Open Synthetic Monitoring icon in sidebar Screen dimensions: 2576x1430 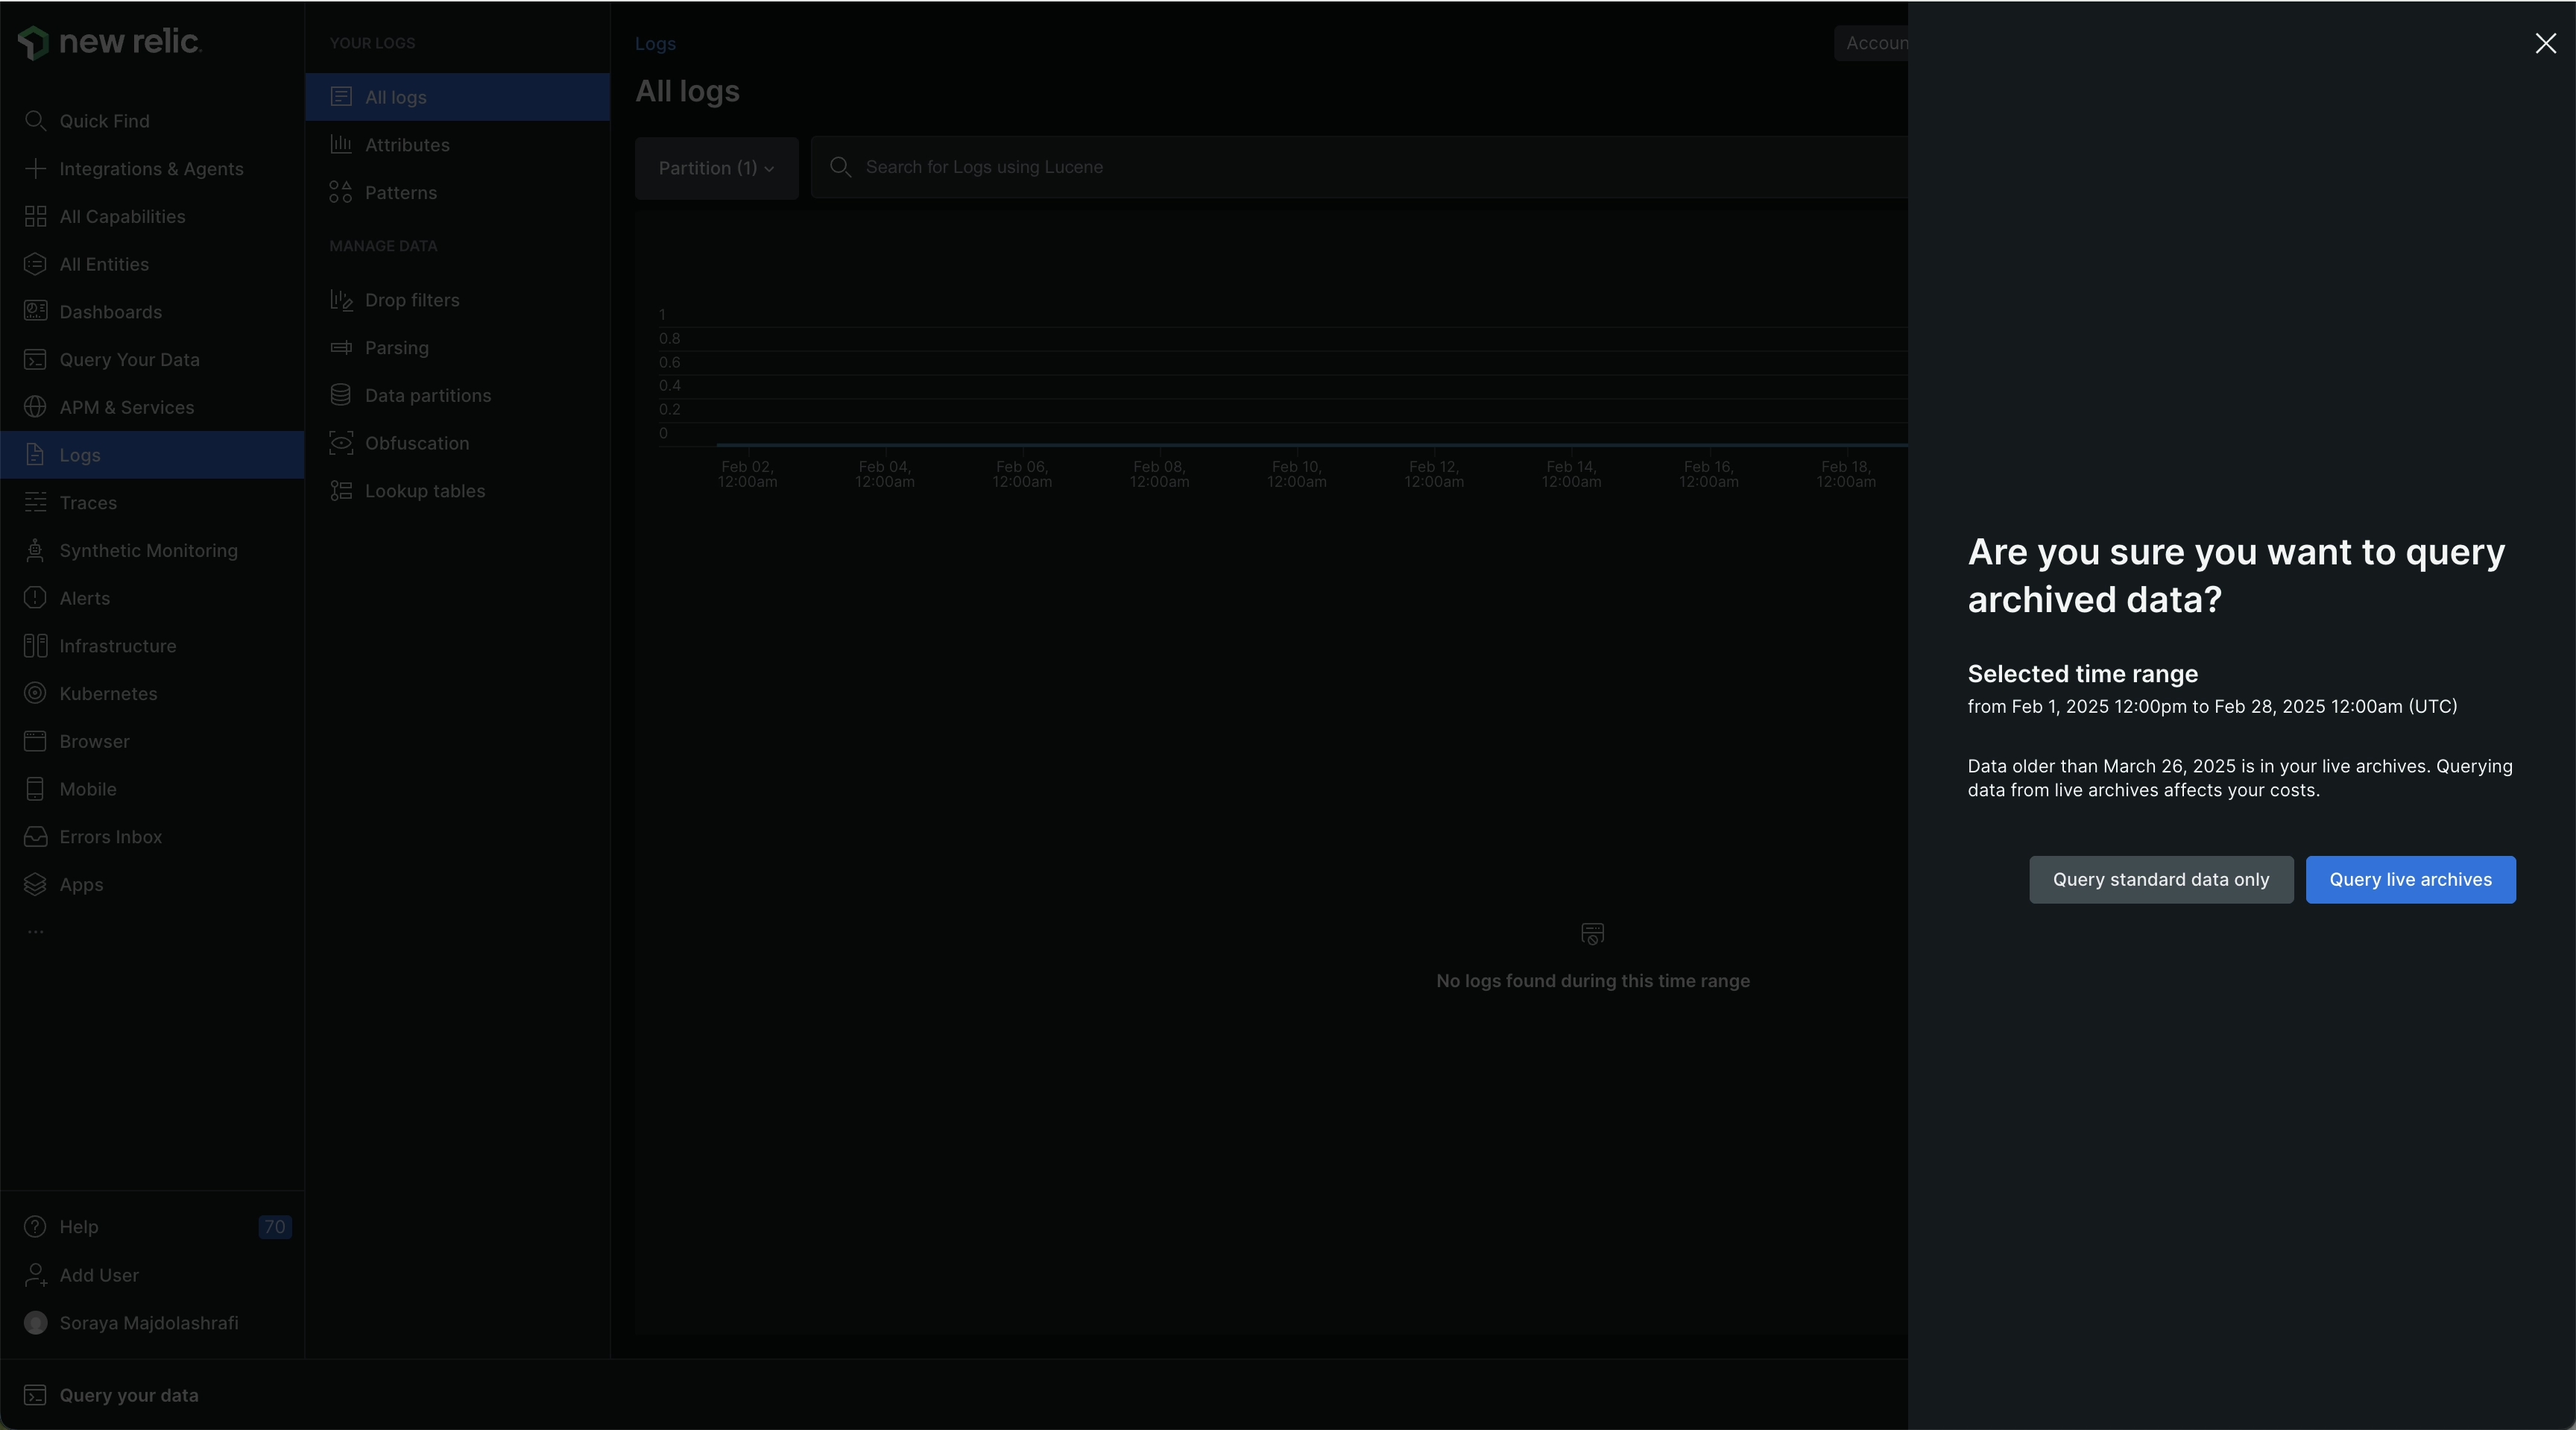(35, 551)
